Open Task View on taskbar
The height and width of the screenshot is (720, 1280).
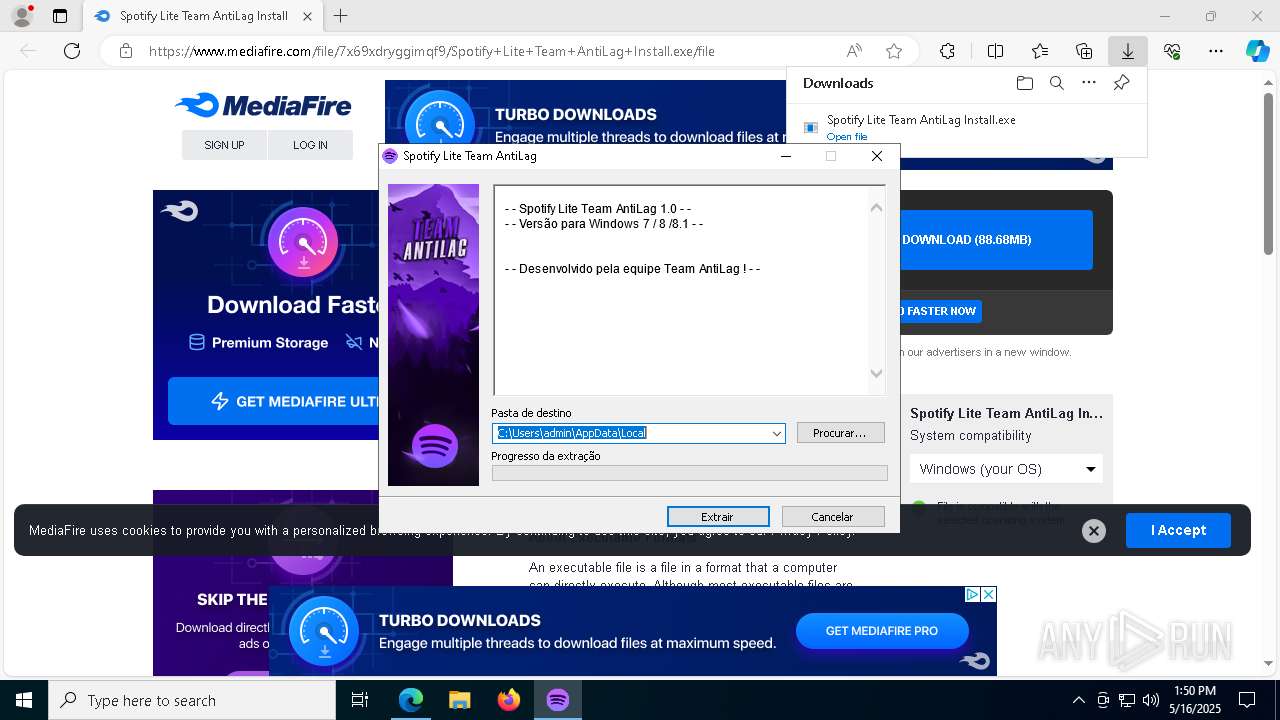(360, 700)
